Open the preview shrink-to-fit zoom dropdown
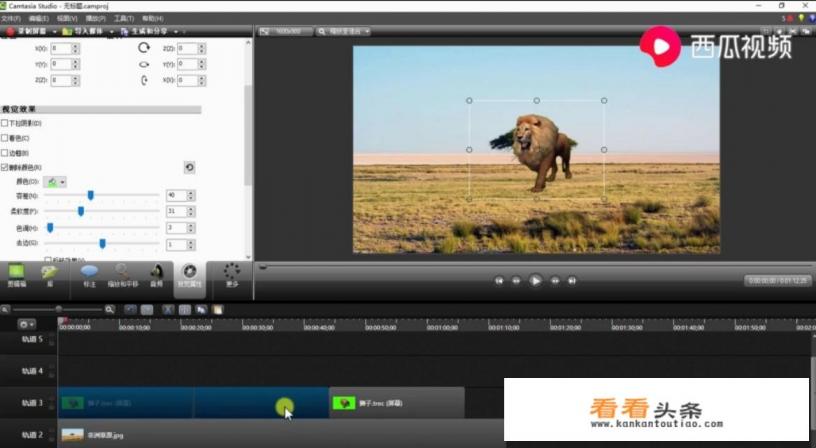This screenshot has width=816, height=448. [345, 32]
